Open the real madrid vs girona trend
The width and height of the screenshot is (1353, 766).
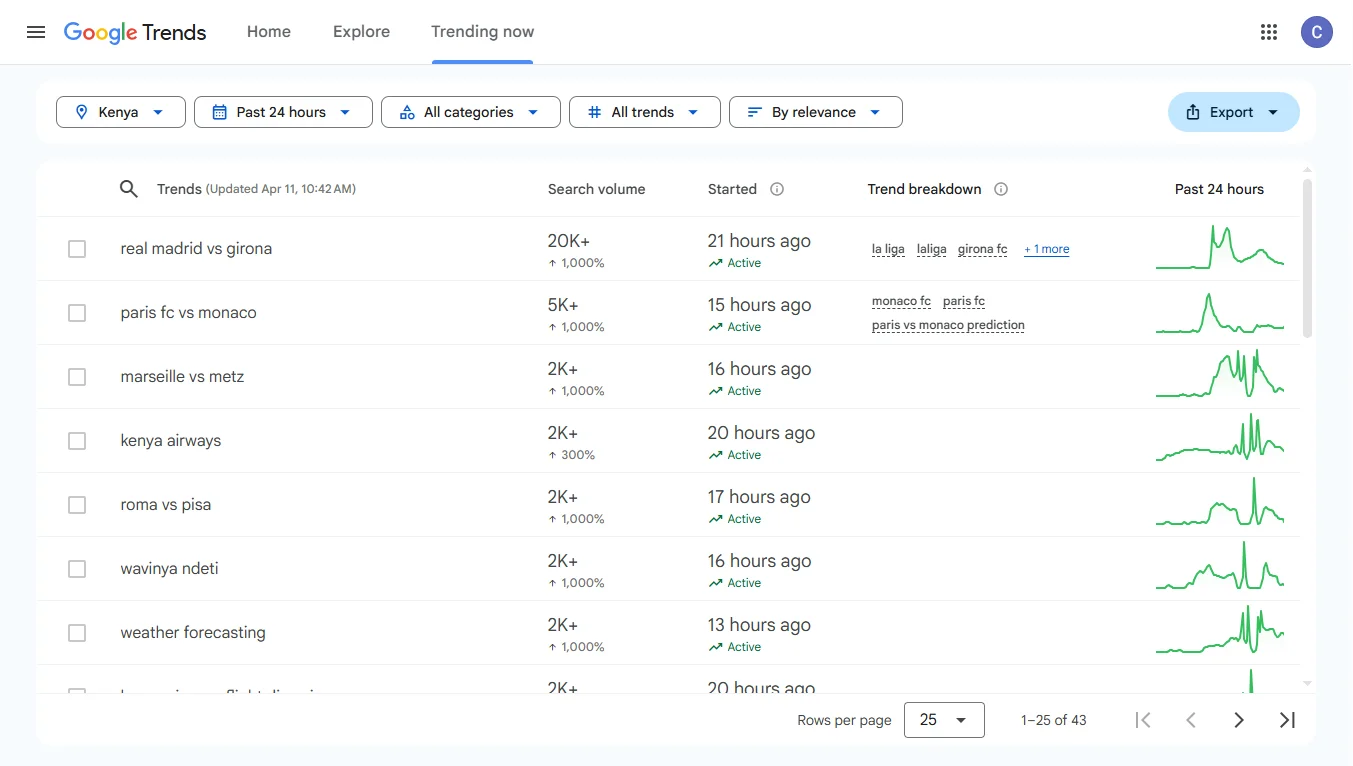196,249
